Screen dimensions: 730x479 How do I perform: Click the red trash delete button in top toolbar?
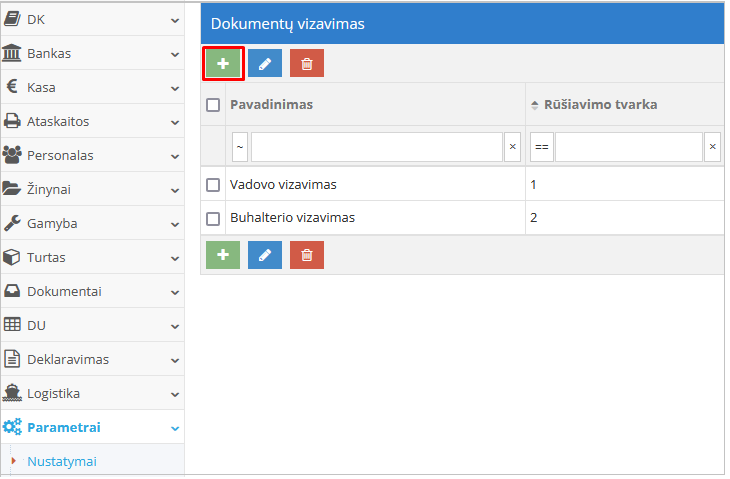coord(307,64)
